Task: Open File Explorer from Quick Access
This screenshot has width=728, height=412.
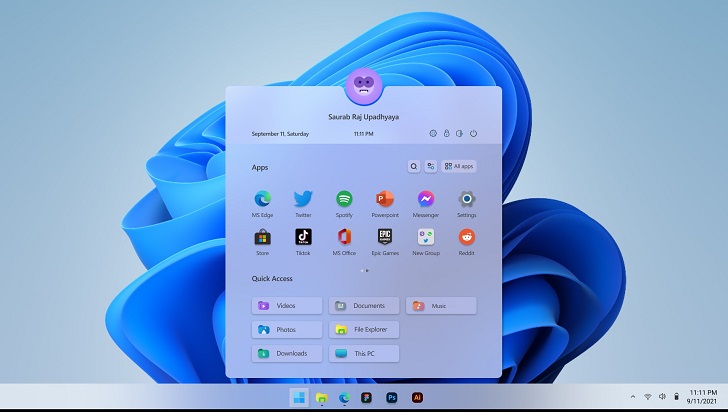Action: coord(364,329)
